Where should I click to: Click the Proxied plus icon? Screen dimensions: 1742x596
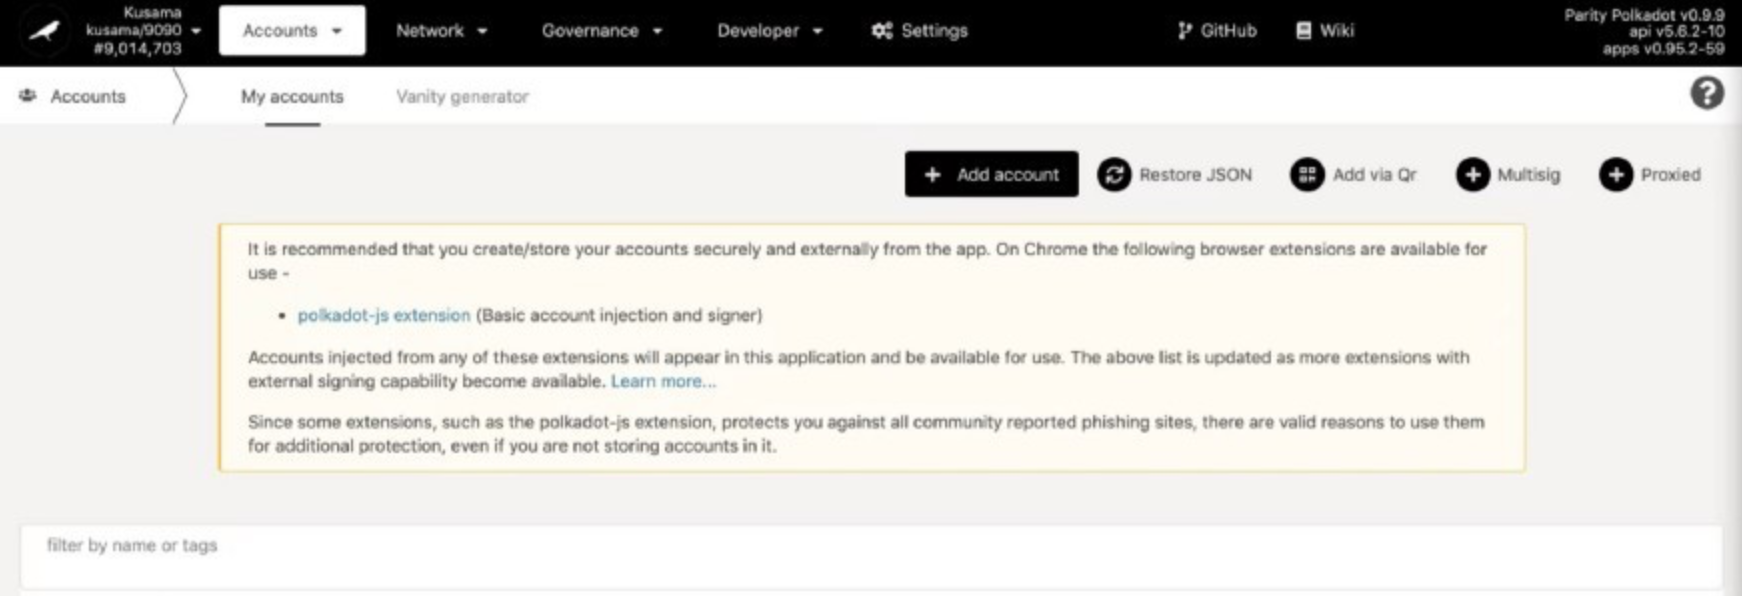(1615, 174)
